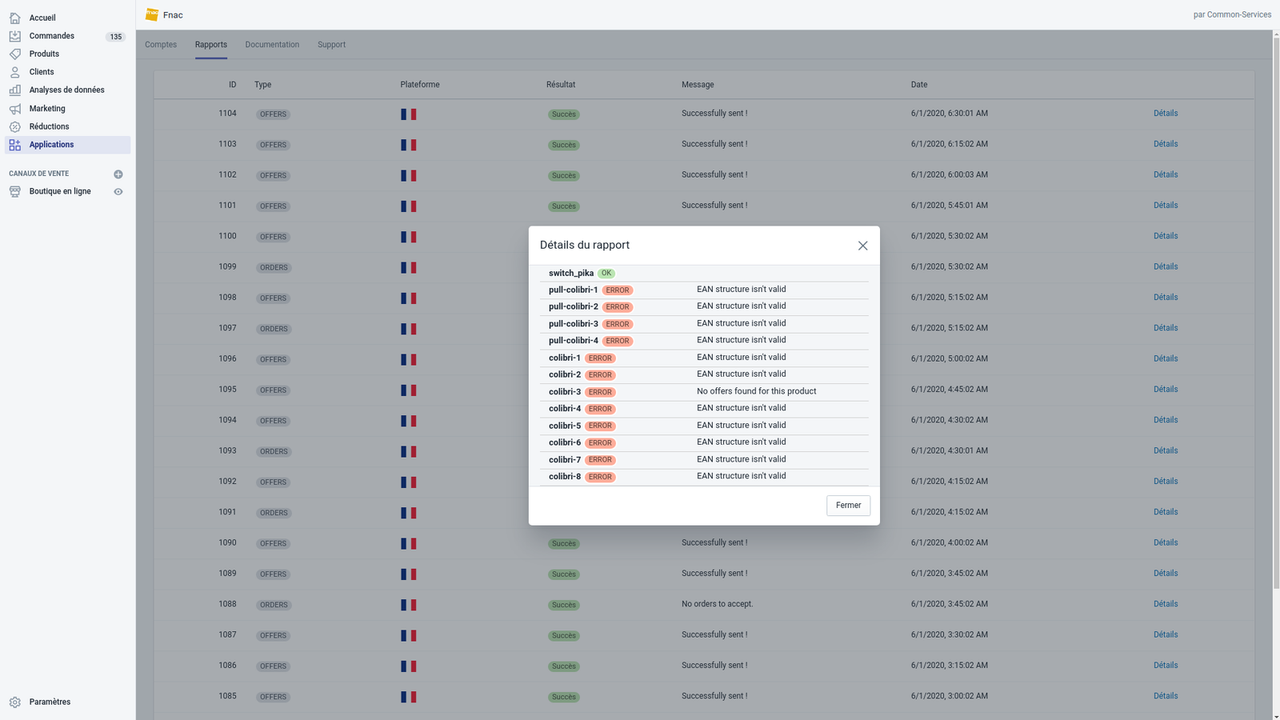Open Détails link for report 1103
The image size is (1280, 720).
click(1165, 144)
